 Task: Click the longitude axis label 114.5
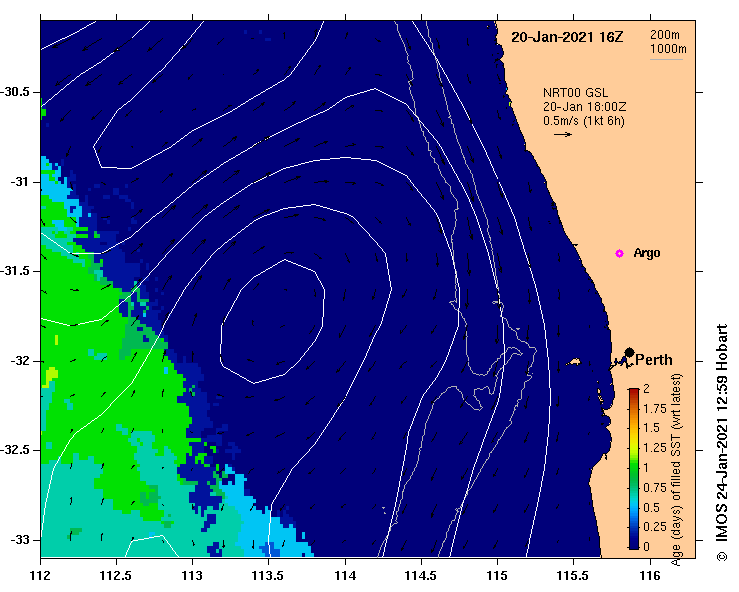(421, 576)
